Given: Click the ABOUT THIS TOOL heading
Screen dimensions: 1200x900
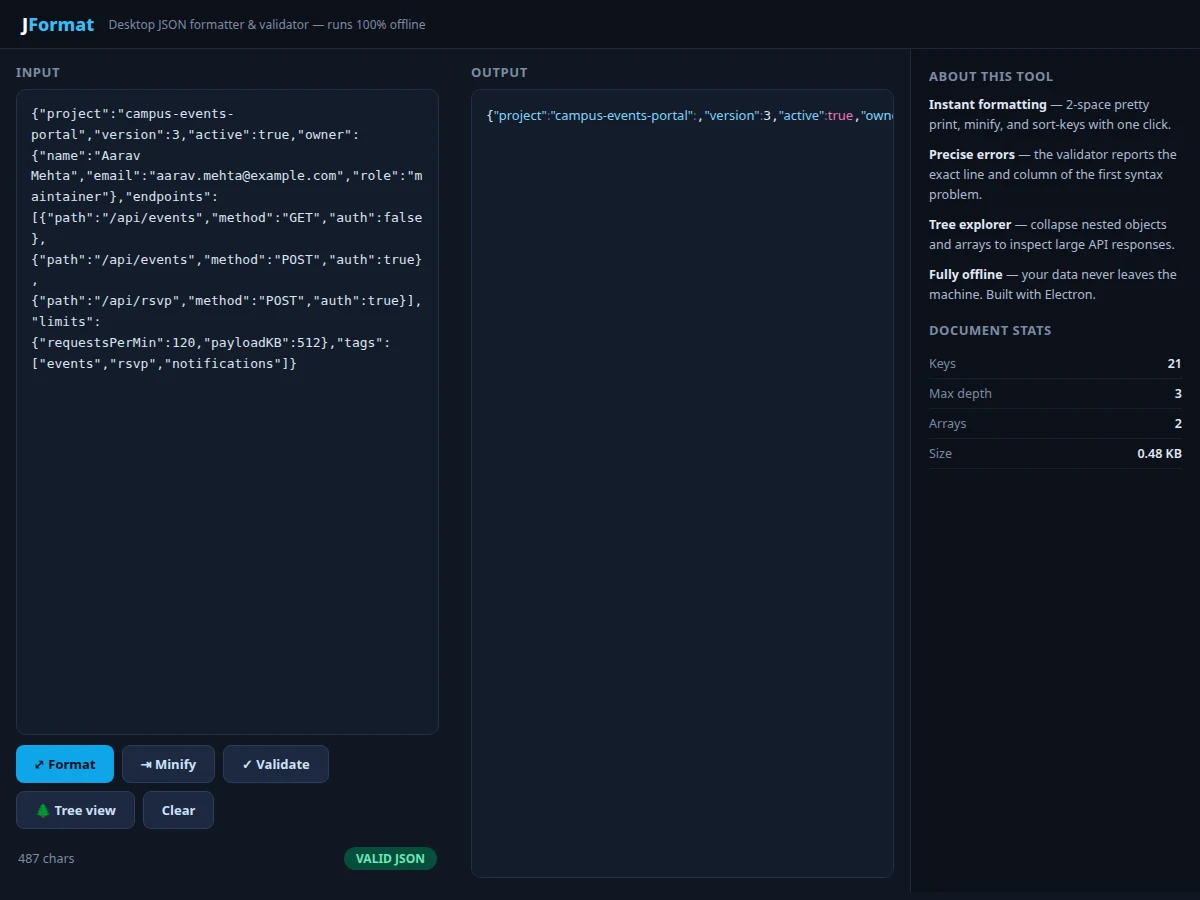Looking at the screenshot, I should 991,77.
